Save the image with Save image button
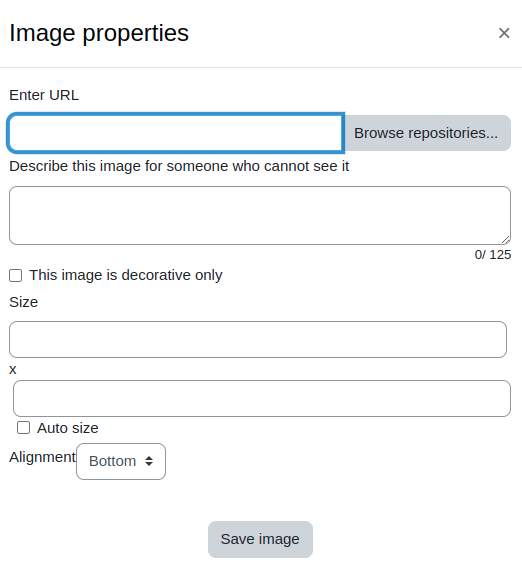 tap(260, 539)
